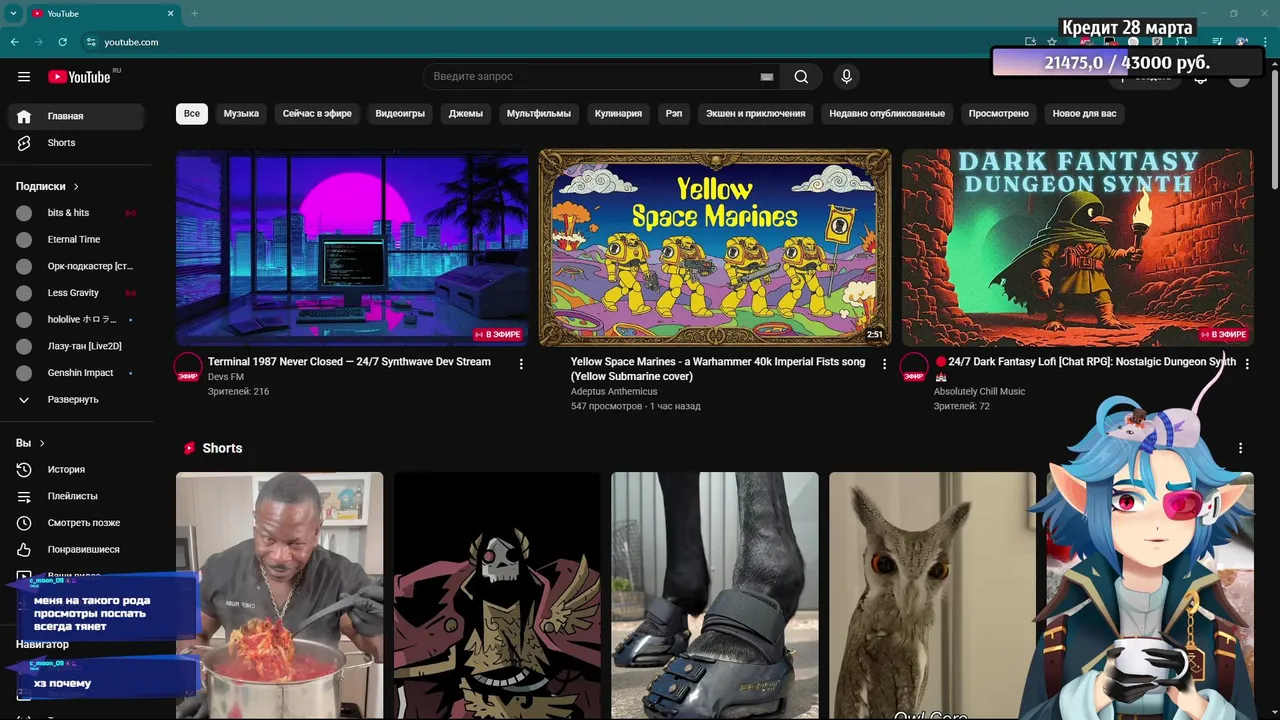
Task: Expand the Вы section arrow
Action: point(42,443)
